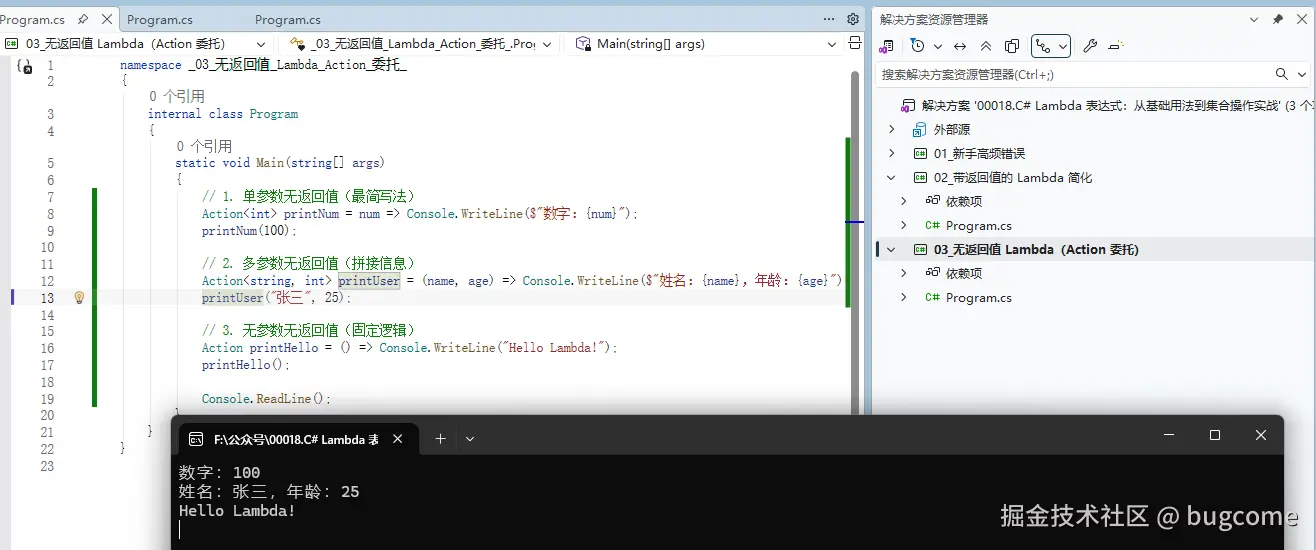
Task: Click line number 13 in the gutter
Action: [47, 297]
